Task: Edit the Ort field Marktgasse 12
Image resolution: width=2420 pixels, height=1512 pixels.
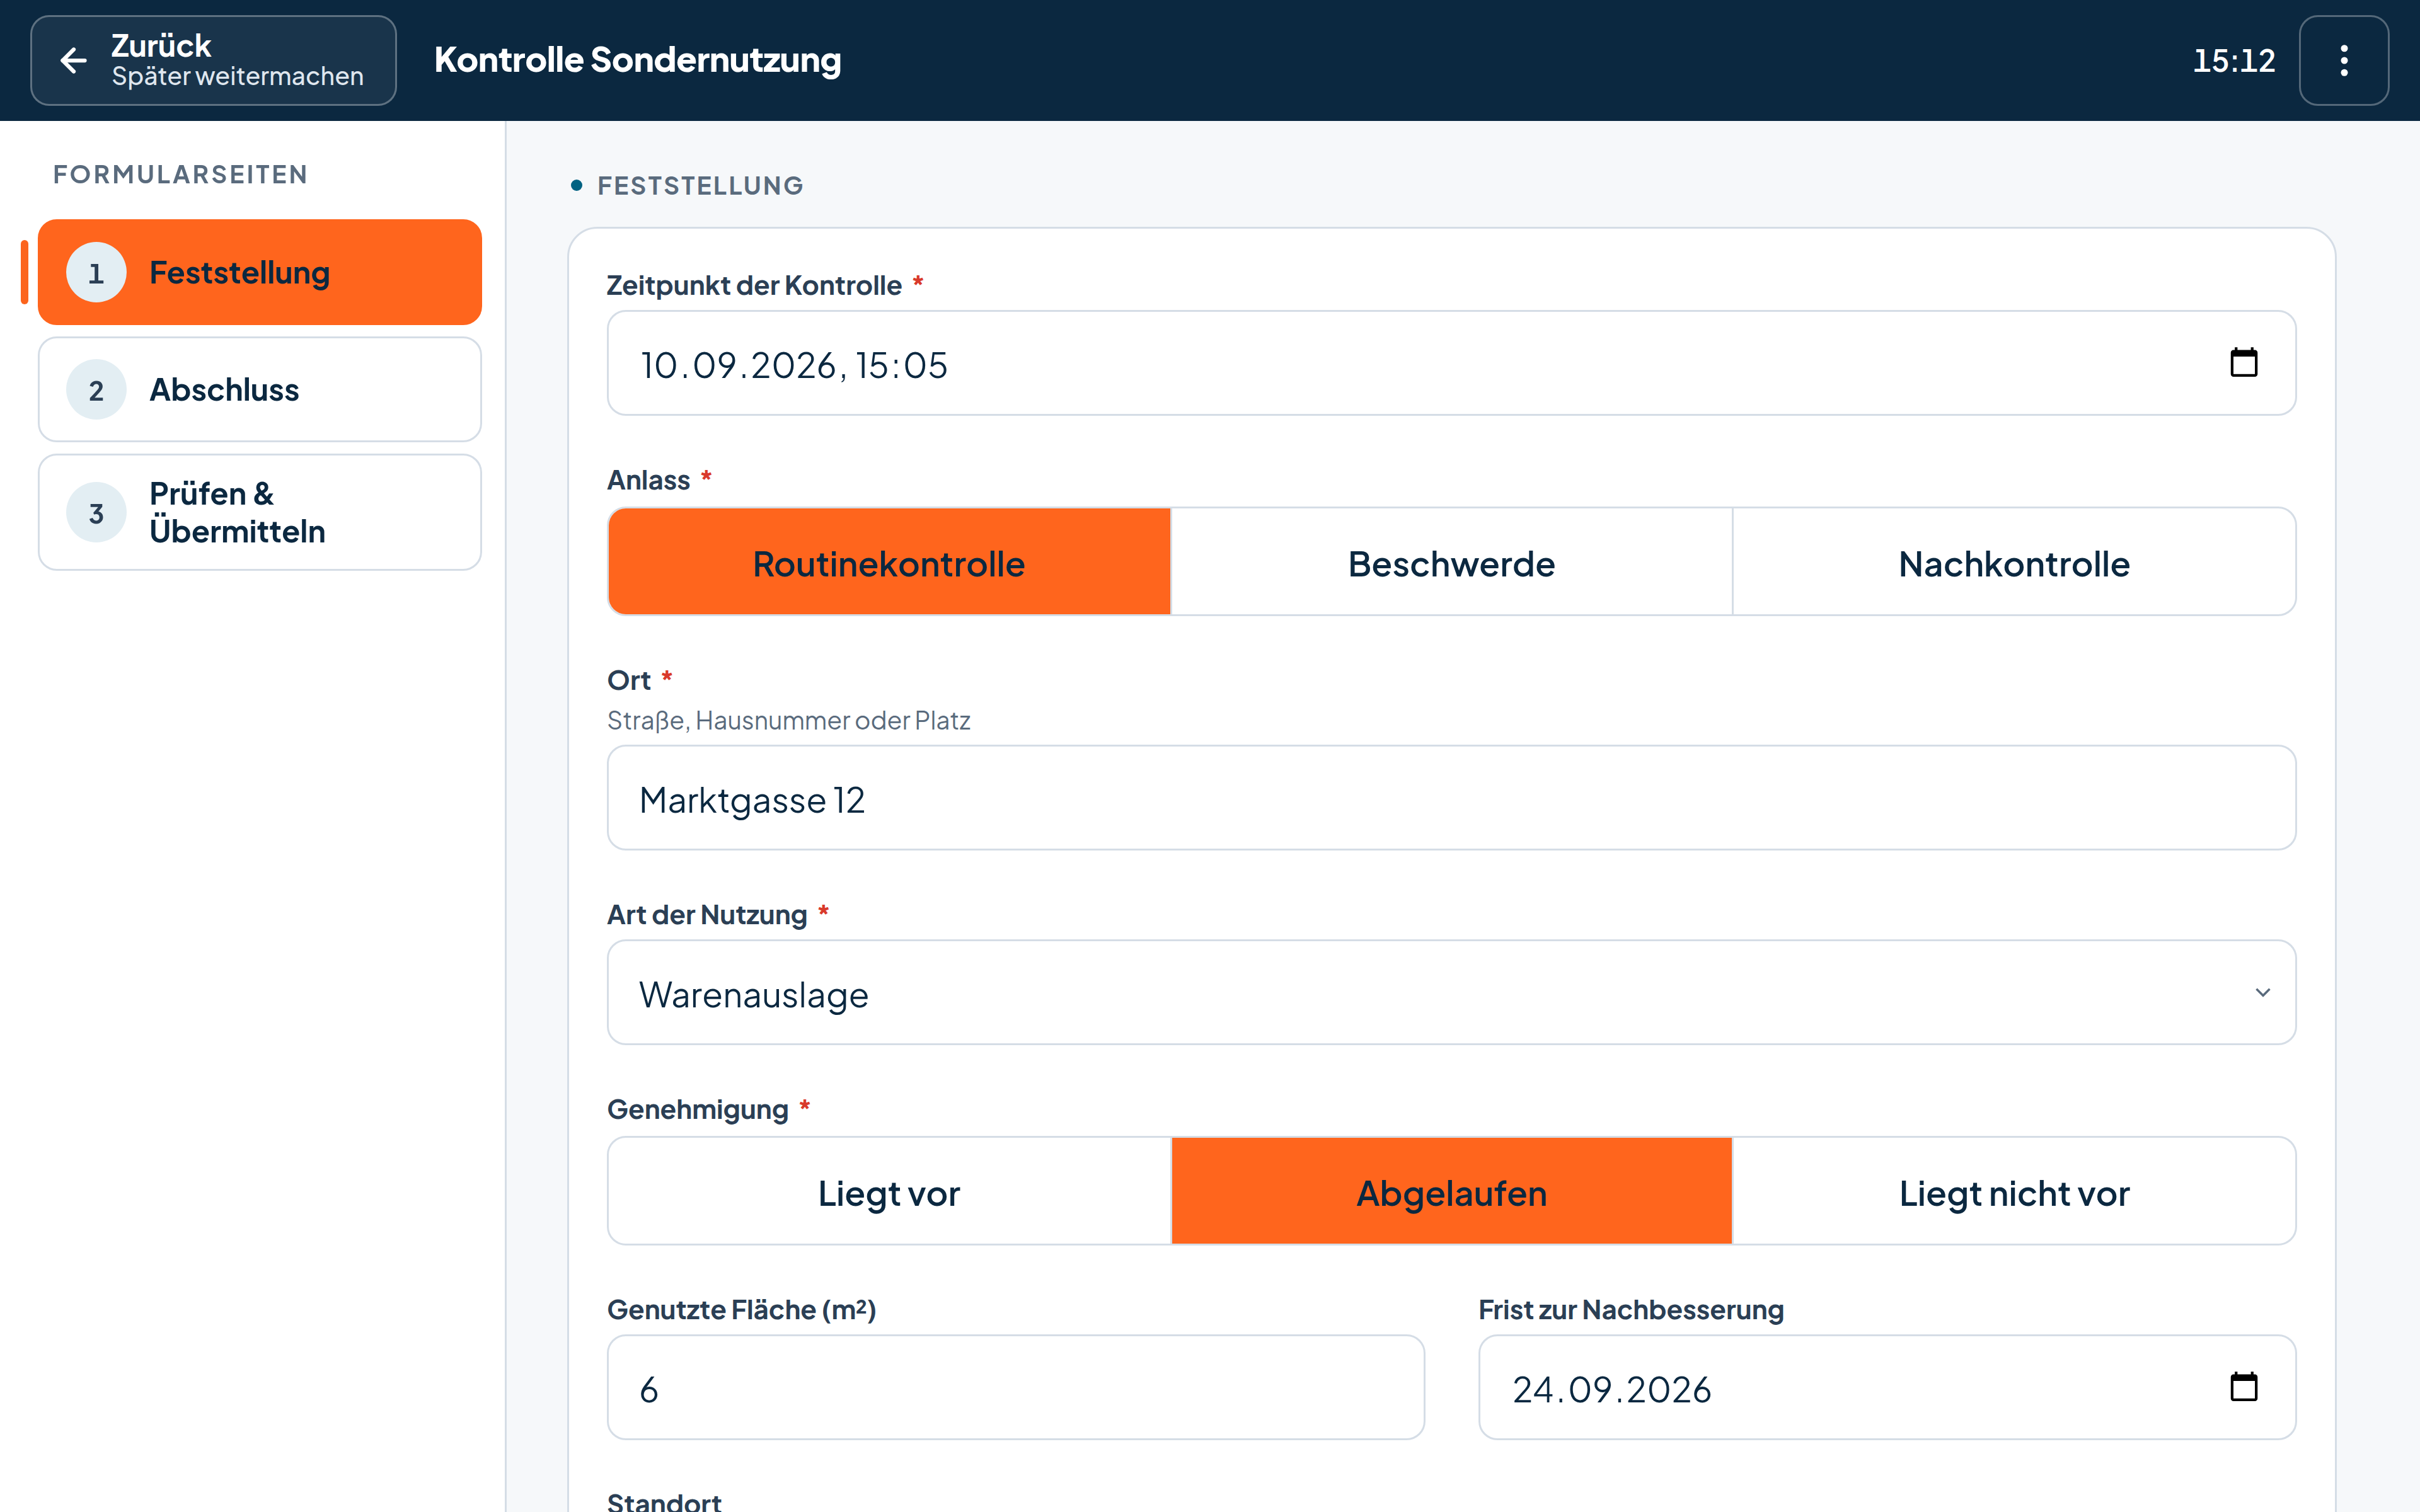Action: pyautogui.click(x=1451, y=798)
